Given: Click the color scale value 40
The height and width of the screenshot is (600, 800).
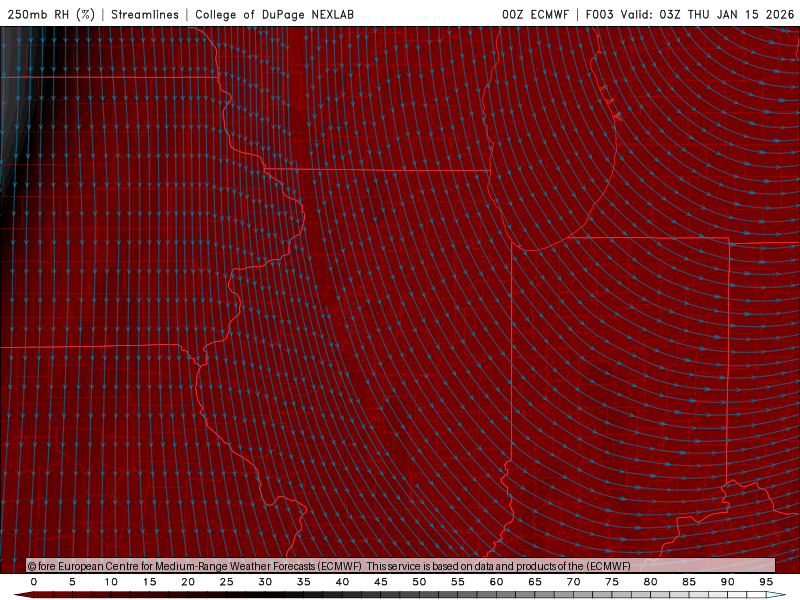Looking at the screenshot, I should point(342,582).
